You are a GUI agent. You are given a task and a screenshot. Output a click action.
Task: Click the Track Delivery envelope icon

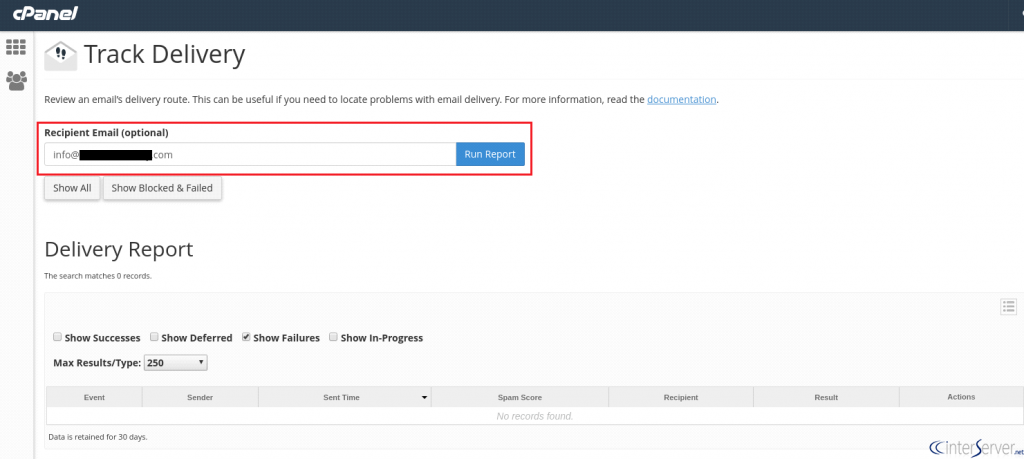point(61,55)
